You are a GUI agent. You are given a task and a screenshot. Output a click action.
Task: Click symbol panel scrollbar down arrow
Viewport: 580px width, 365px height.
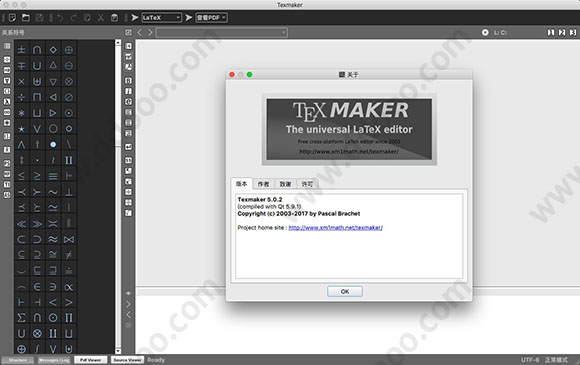pyautogui.click(x=118, y=351)
